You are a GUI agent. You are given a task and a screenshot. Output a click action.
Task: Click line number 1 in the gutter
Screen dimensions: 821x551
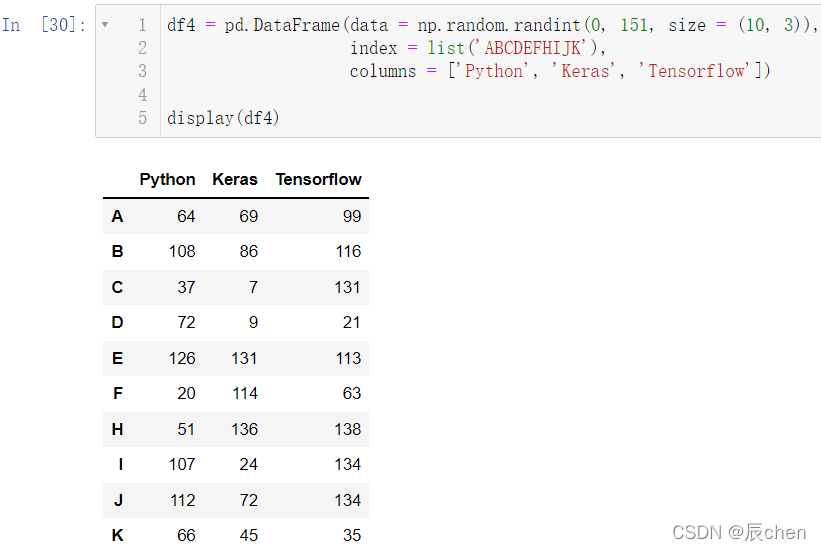(x=142, y=25)
